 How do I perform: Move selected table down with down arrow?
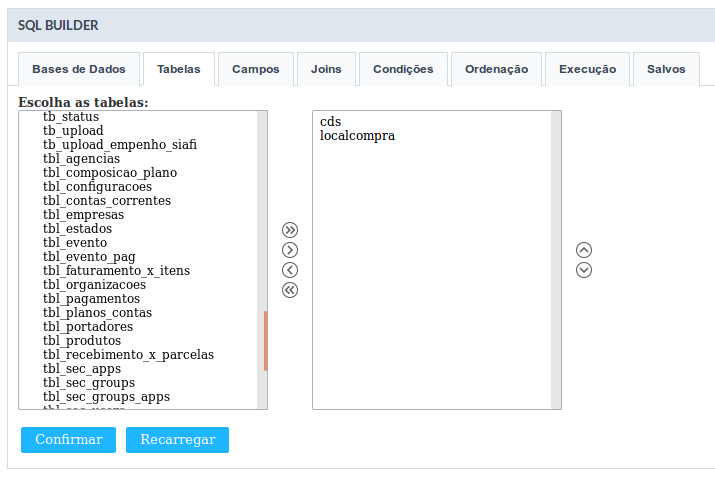584,270
